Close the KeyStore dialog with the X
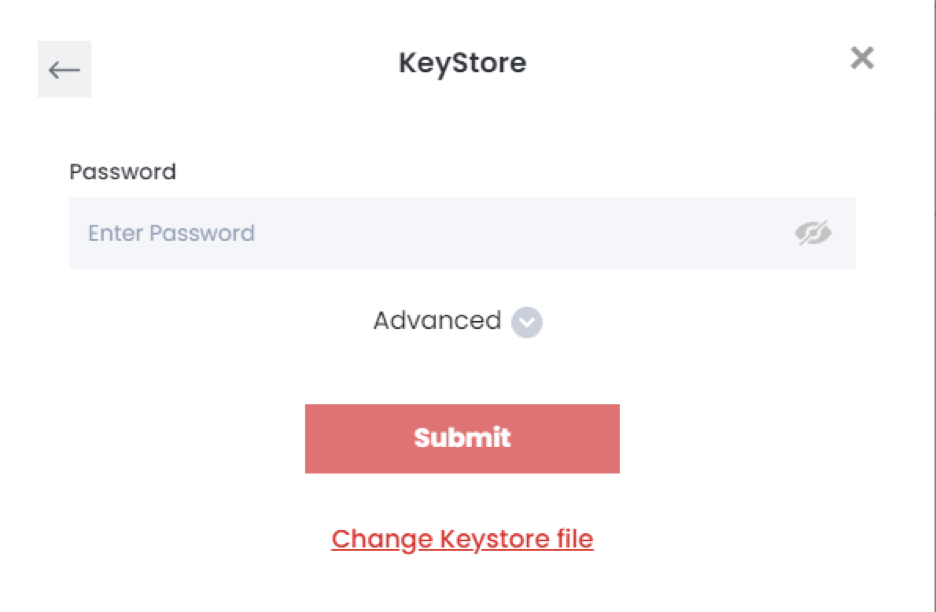The image size is (936, 612). click(x=862, y=59)
